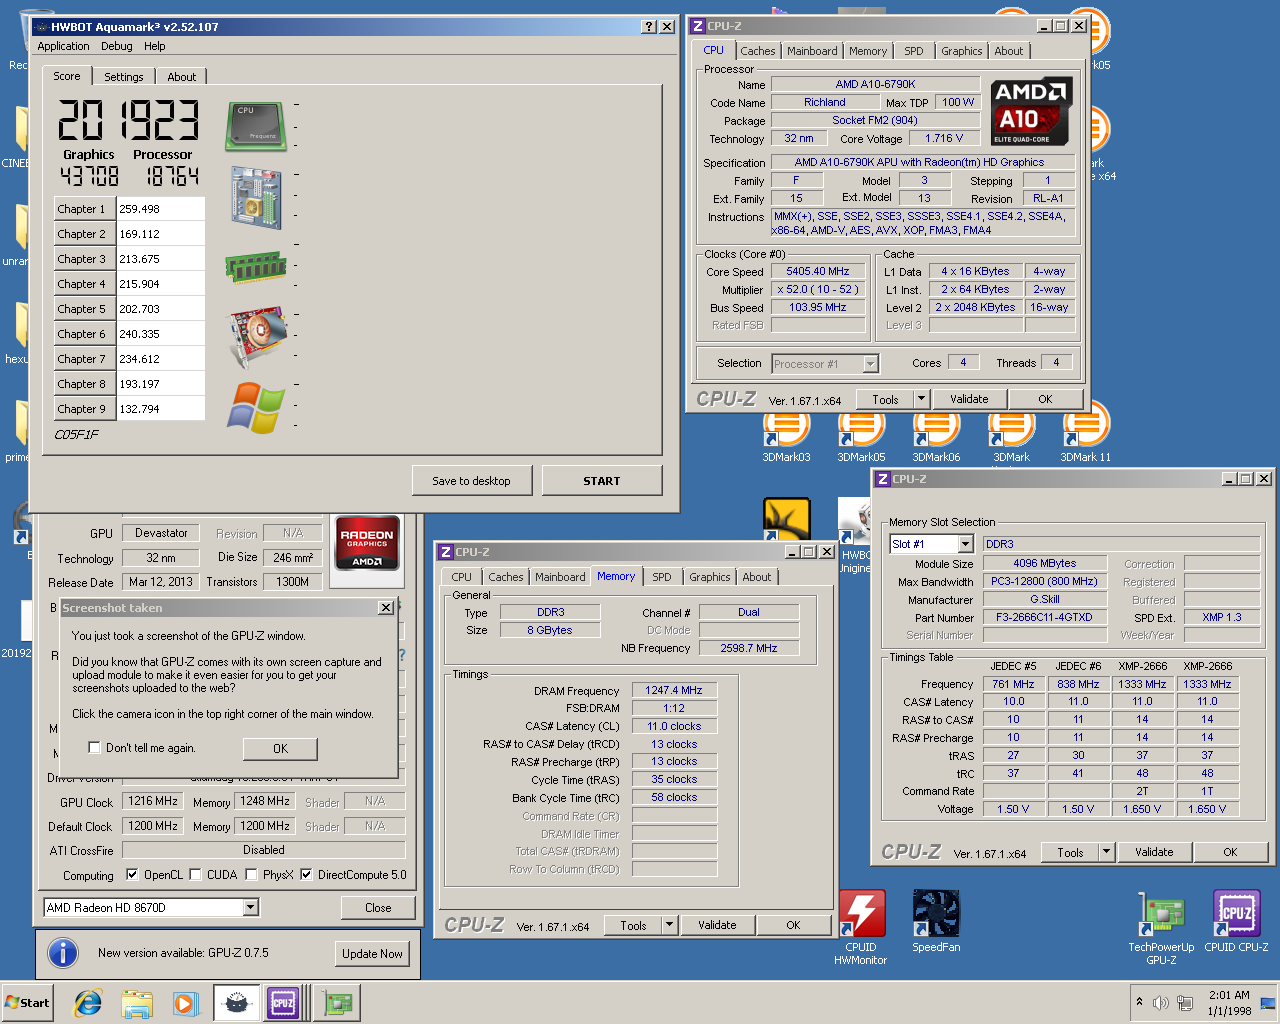The image size is (1280, 1024).
Task: Switch to the About tab in Aquamark
Action: click(182, 77)
